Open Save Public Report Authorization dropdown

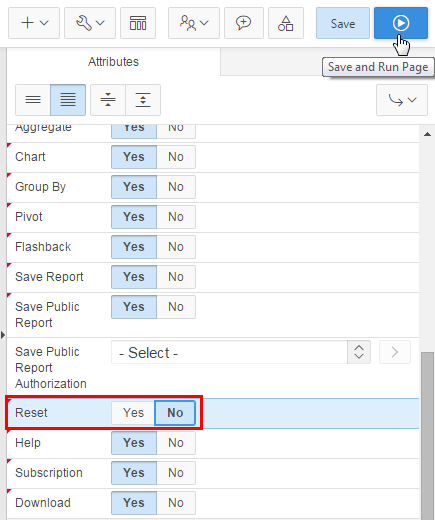[241, 352]
